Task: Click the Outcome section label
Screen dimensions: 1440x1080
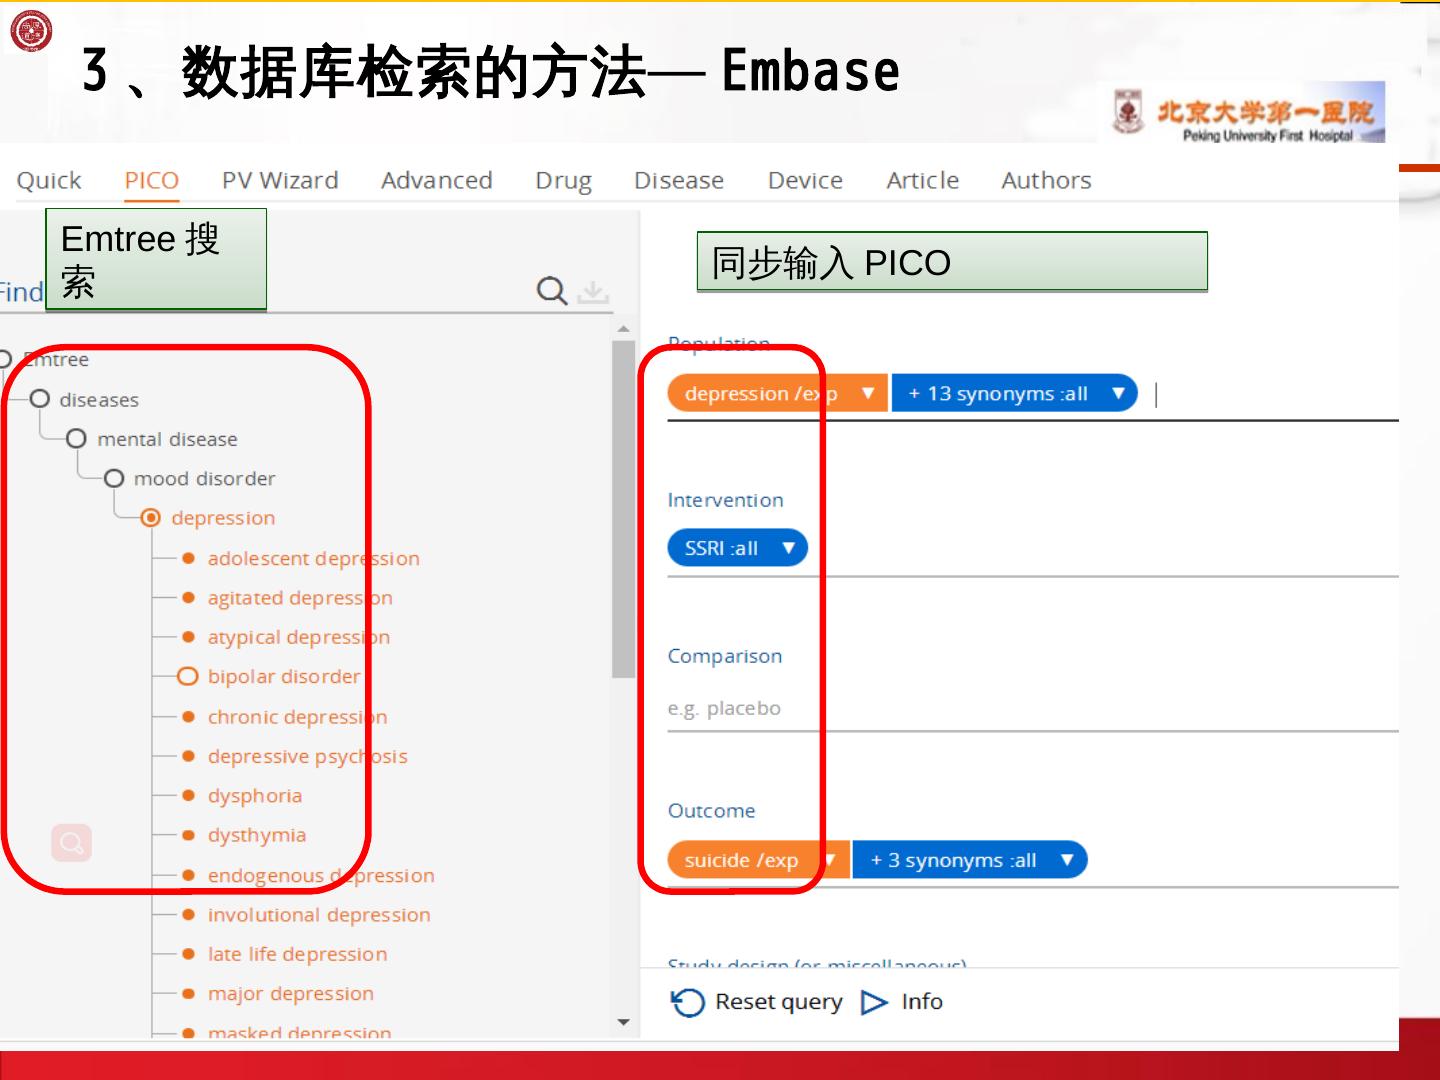Action: click(x=712, y=811)
